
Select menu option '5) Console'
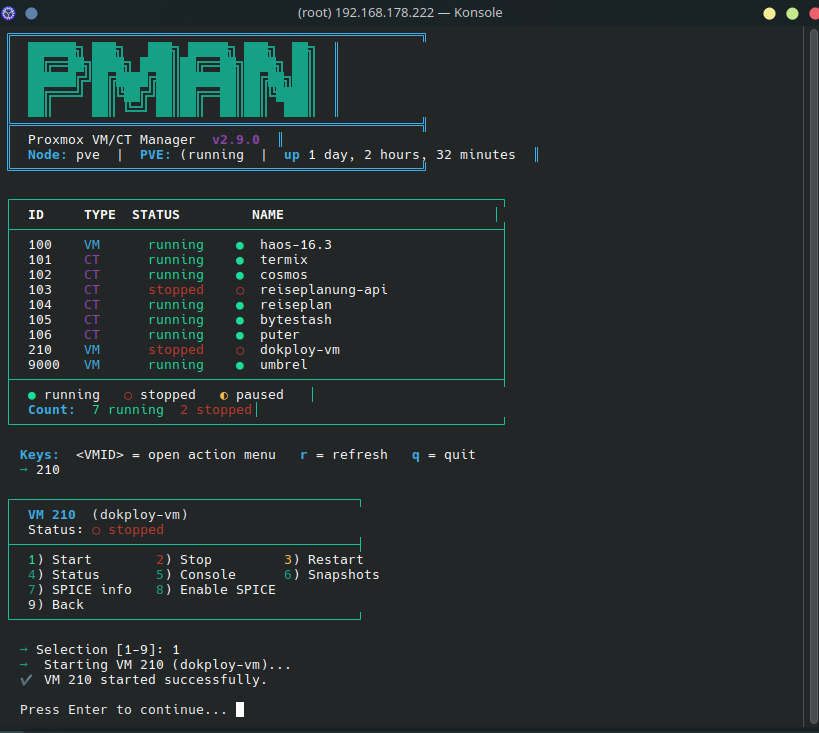pyautogui.click(x=196, y=575)
